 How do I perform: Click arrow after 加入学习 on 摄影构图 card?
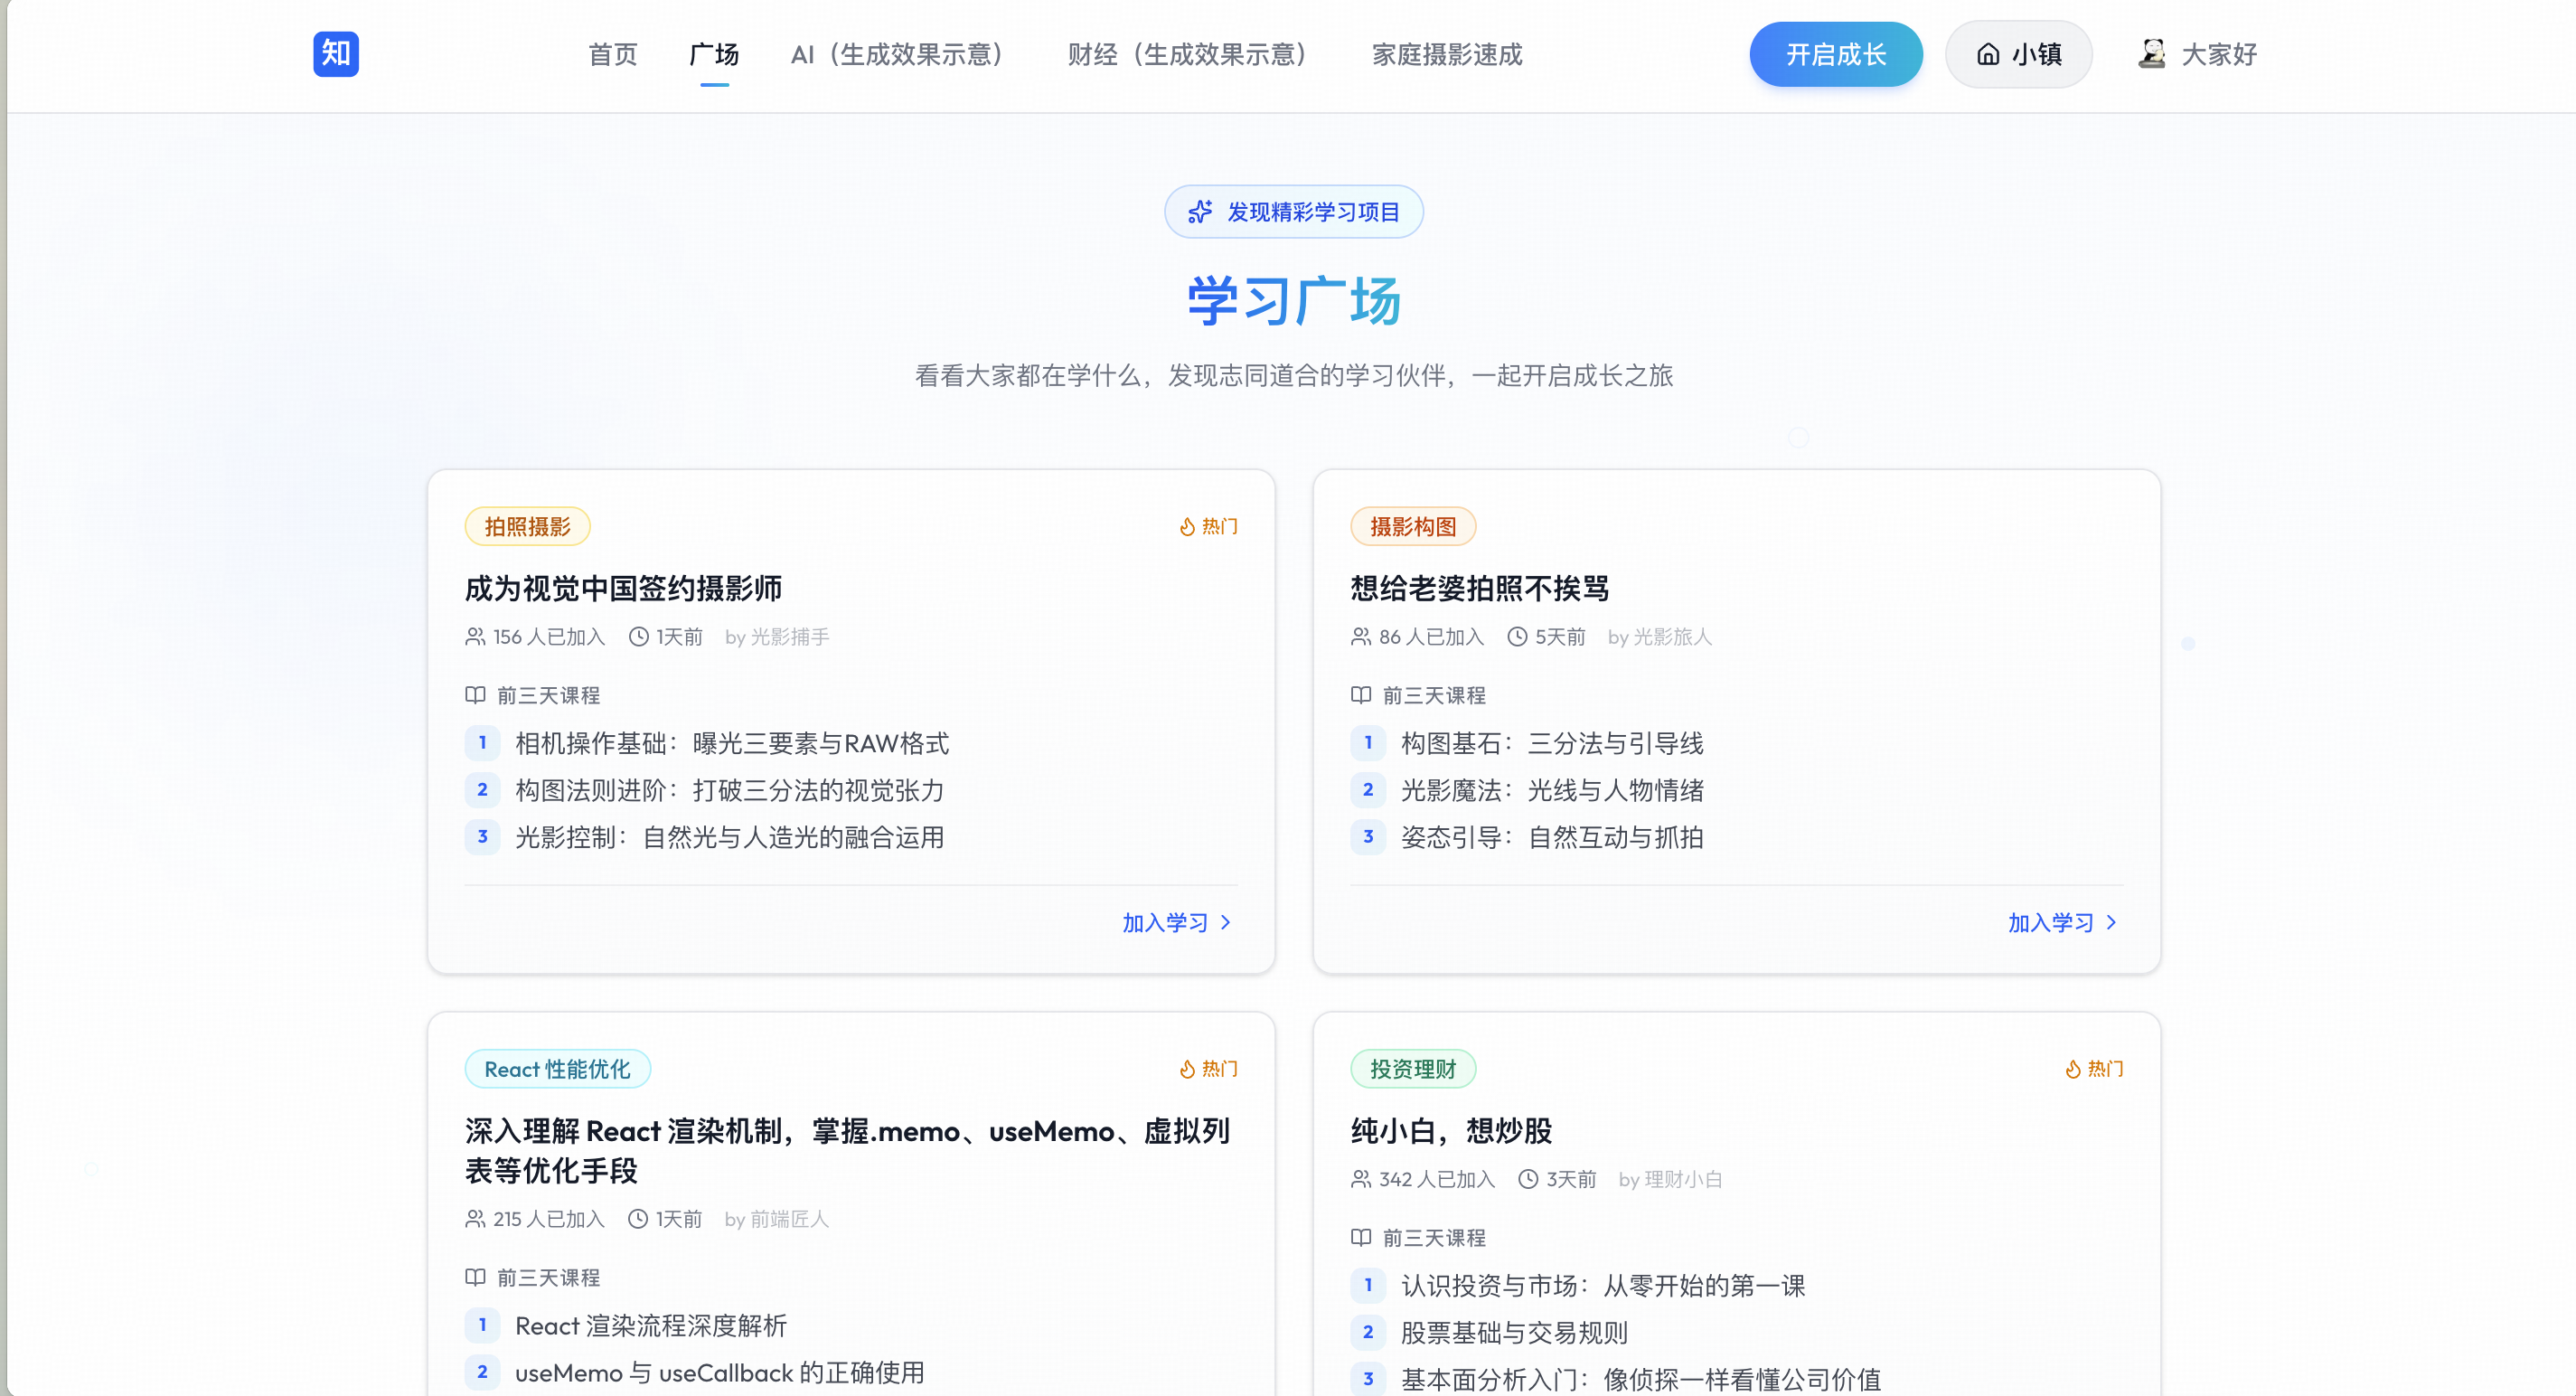[x=2112, y=923]
